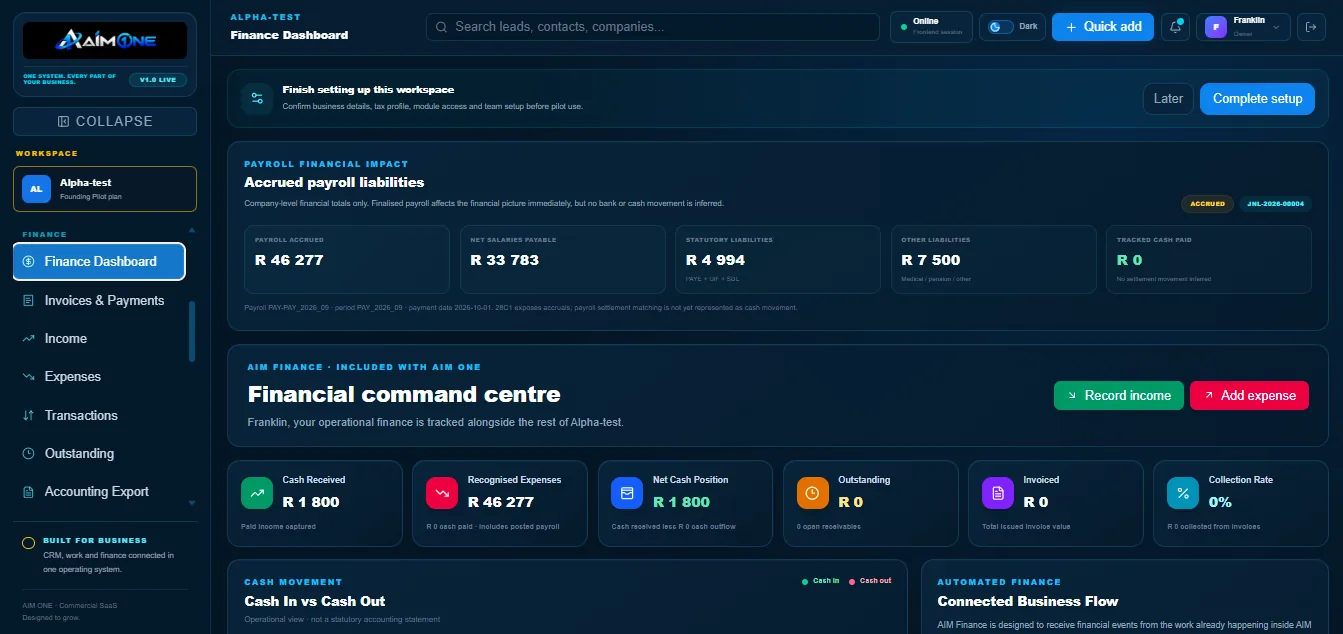The image size is (1343, 634).
Task: Open Invoices & Payments menu item
Action: 99,300
